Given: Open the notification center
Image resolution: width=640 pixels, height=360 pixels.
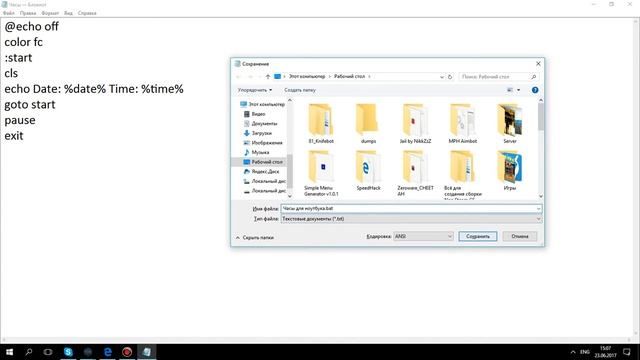Looking at the screenshot, I should (x=627, y=352).
